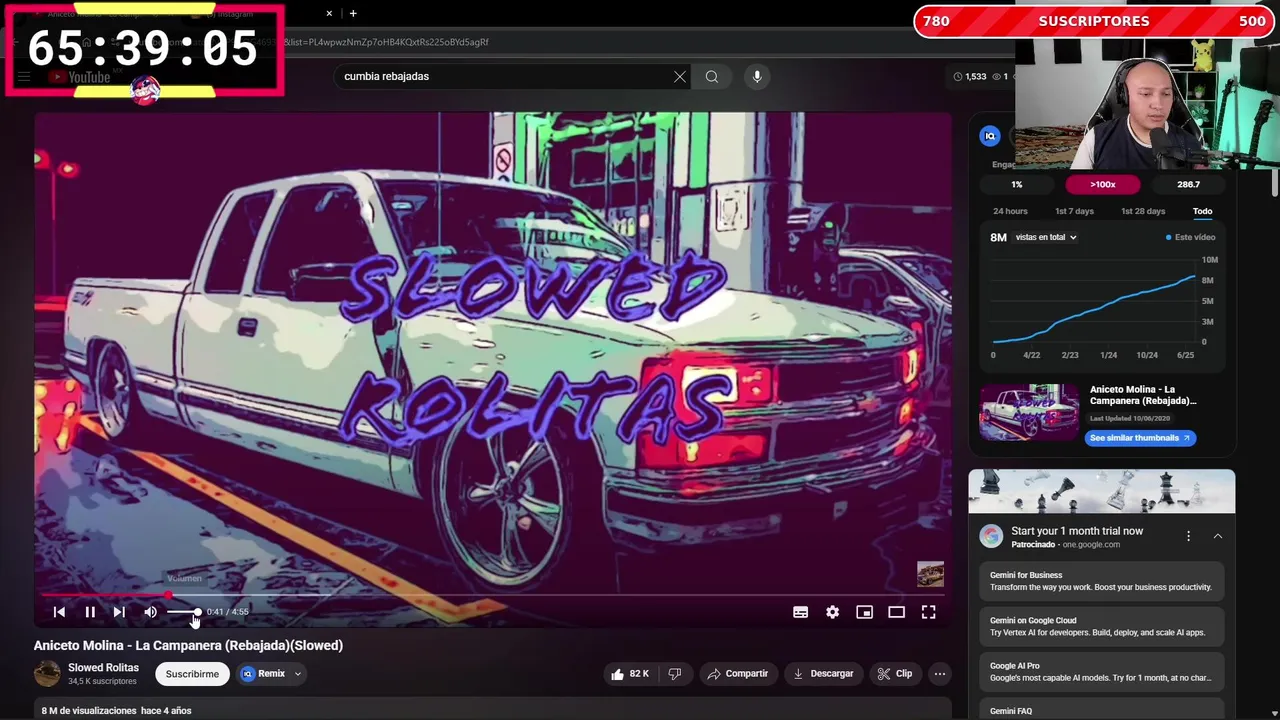Open the 'vistas en total' dropdown
This screenshot has height=720, width=1280.
click(1046, 237)
